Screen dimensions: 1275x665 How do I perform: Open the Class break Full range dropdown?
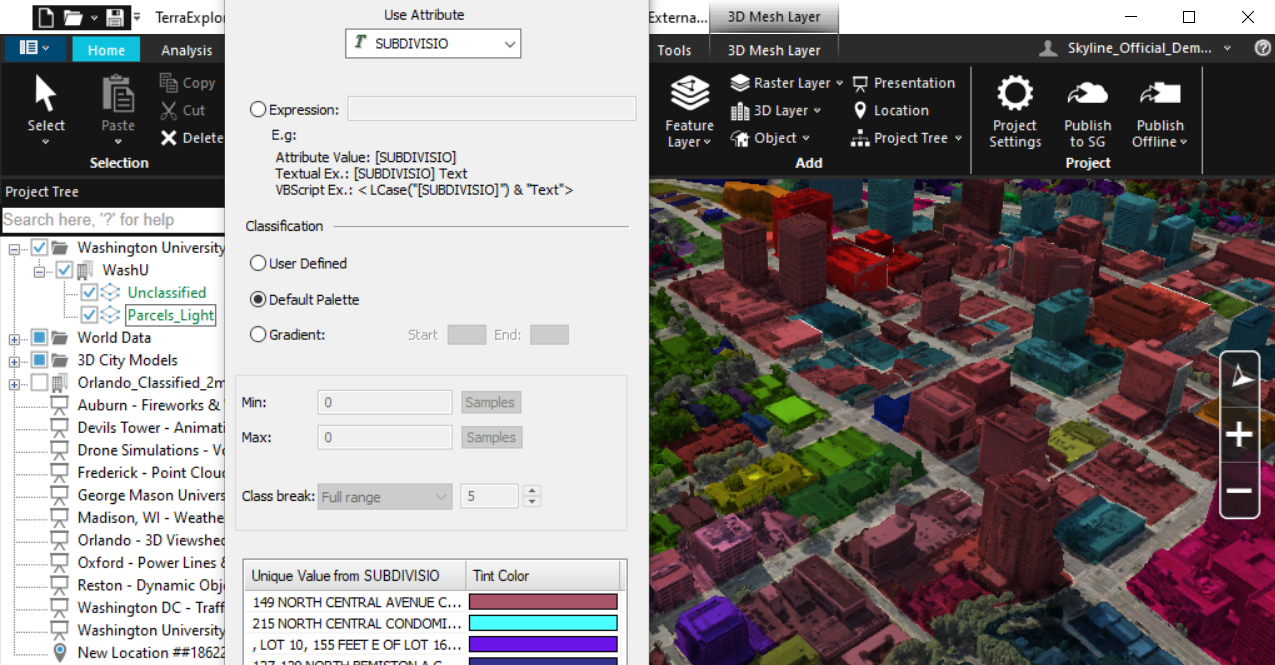(385, 496)
